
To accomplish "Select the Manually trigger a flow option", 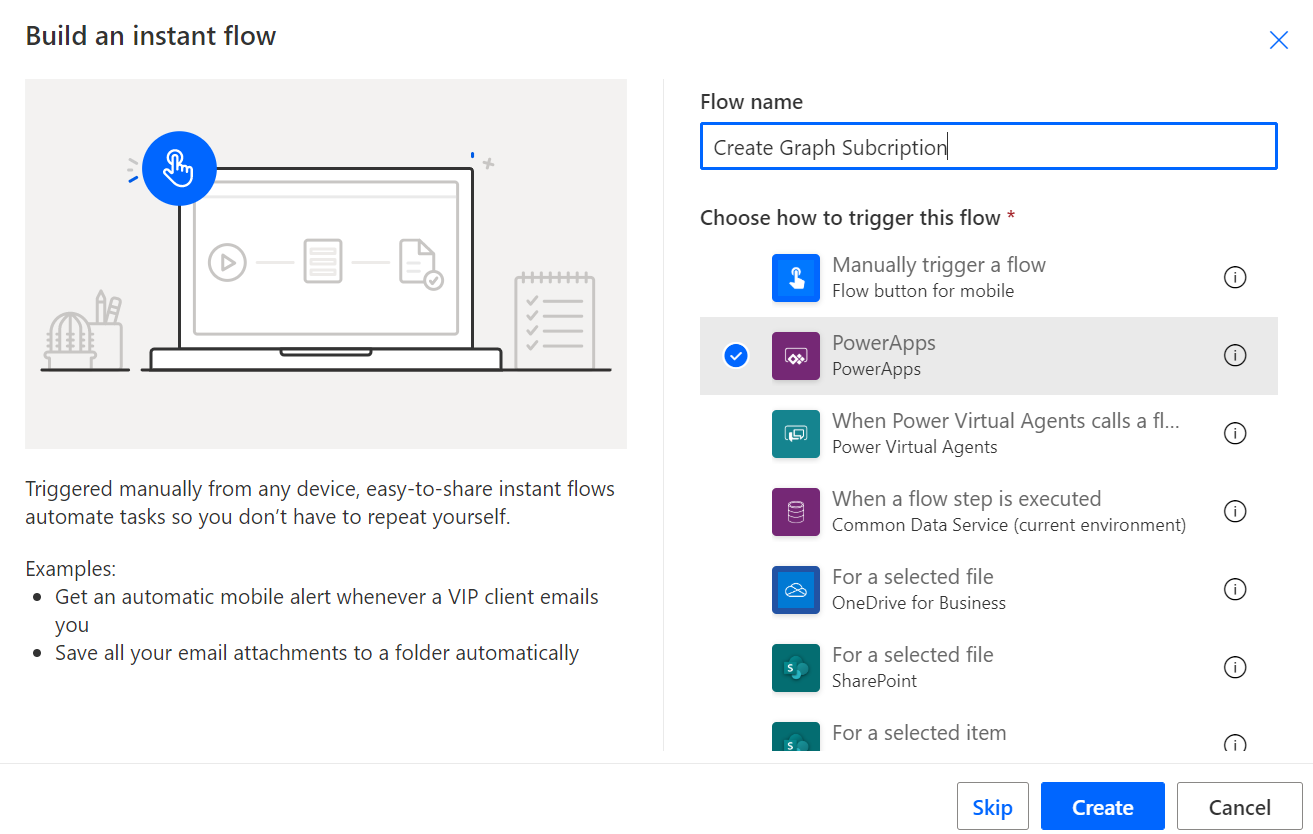I will coord(989,278).
